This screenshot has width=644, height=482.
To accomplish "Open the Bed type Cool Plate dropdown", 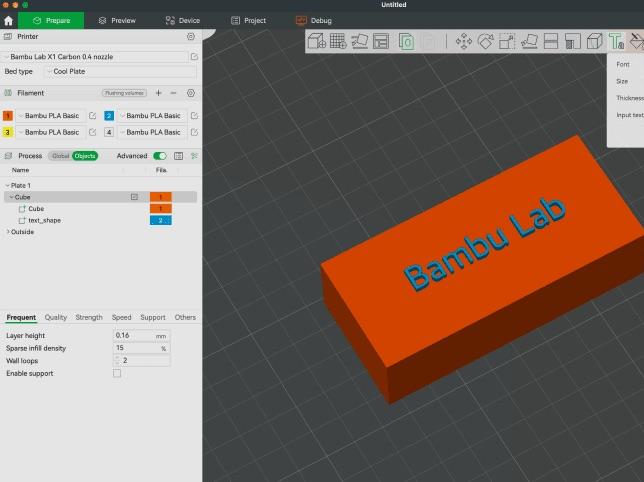I will click(120, 71).
